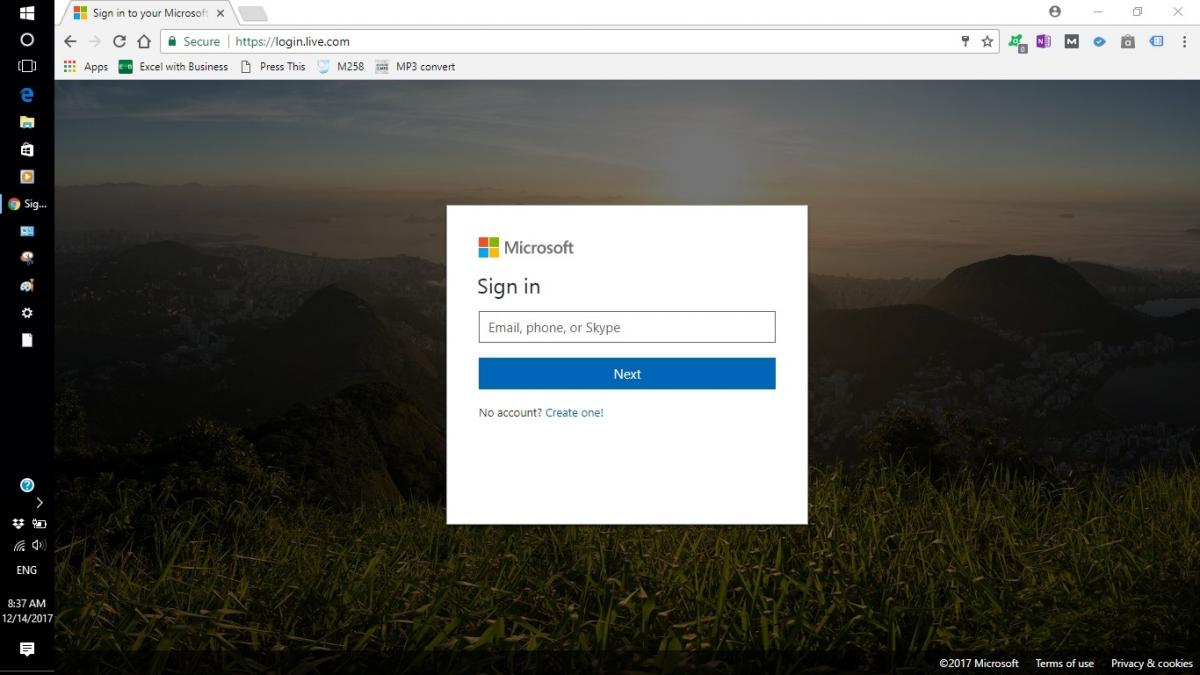
Task: Open Task View on the taskbar
Action: click(x=27, y=66)
